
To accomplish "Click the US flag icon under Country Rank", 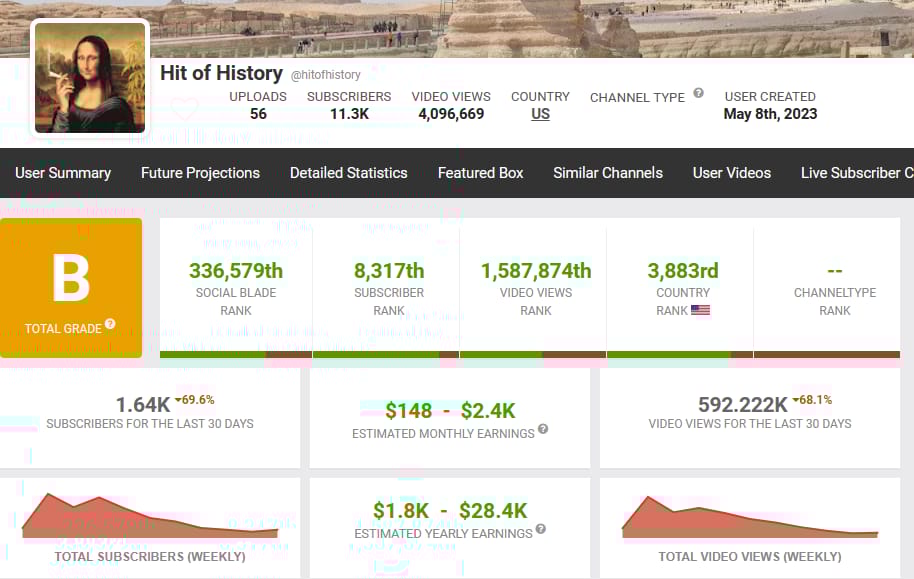I will click(x=700, y=310).
